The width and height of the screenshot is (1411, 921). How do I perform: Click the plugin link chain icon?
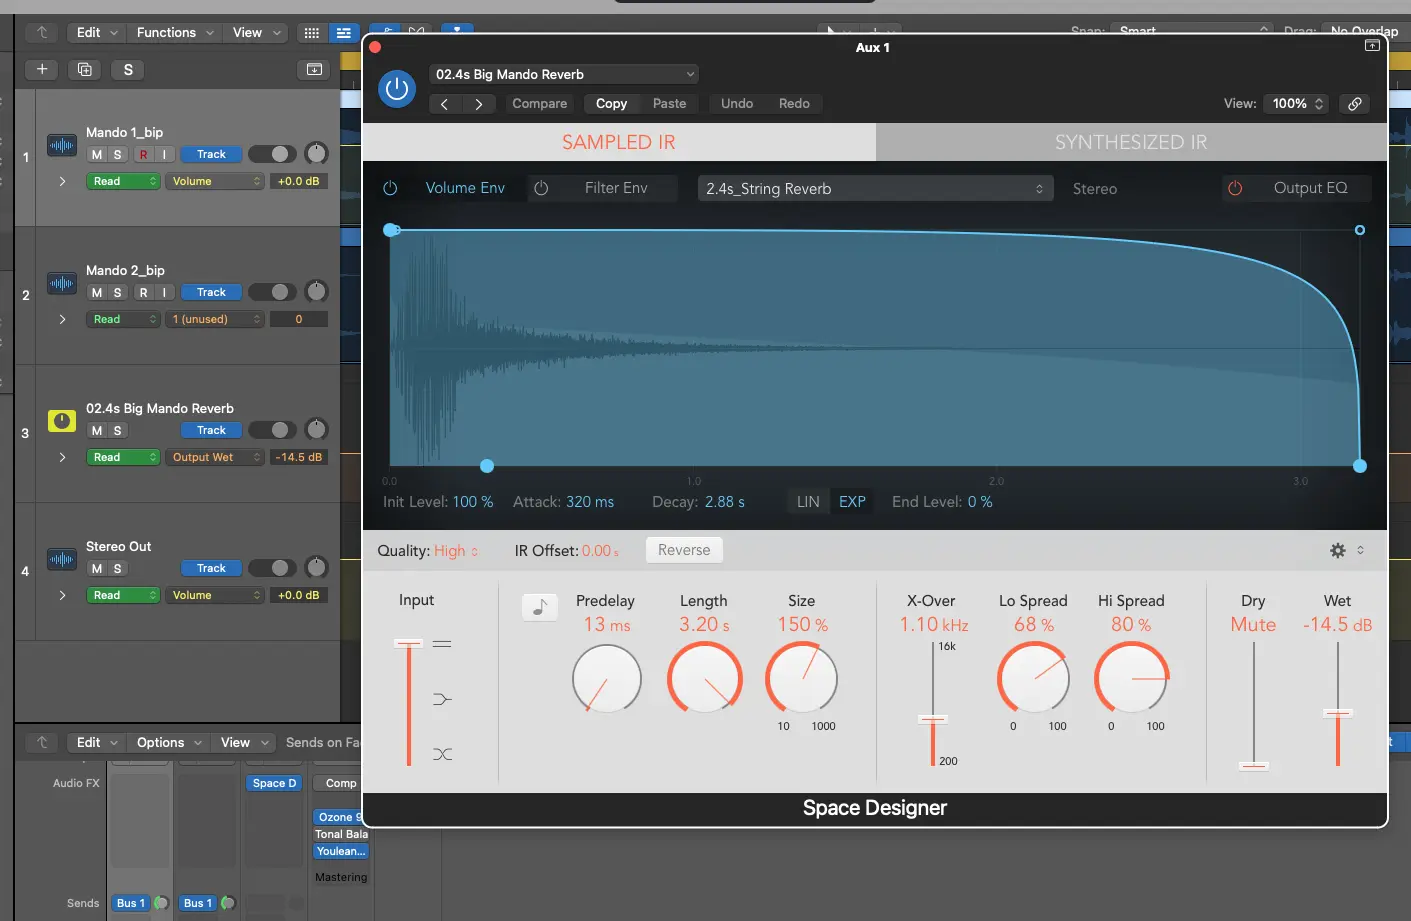click(1354, 104)
